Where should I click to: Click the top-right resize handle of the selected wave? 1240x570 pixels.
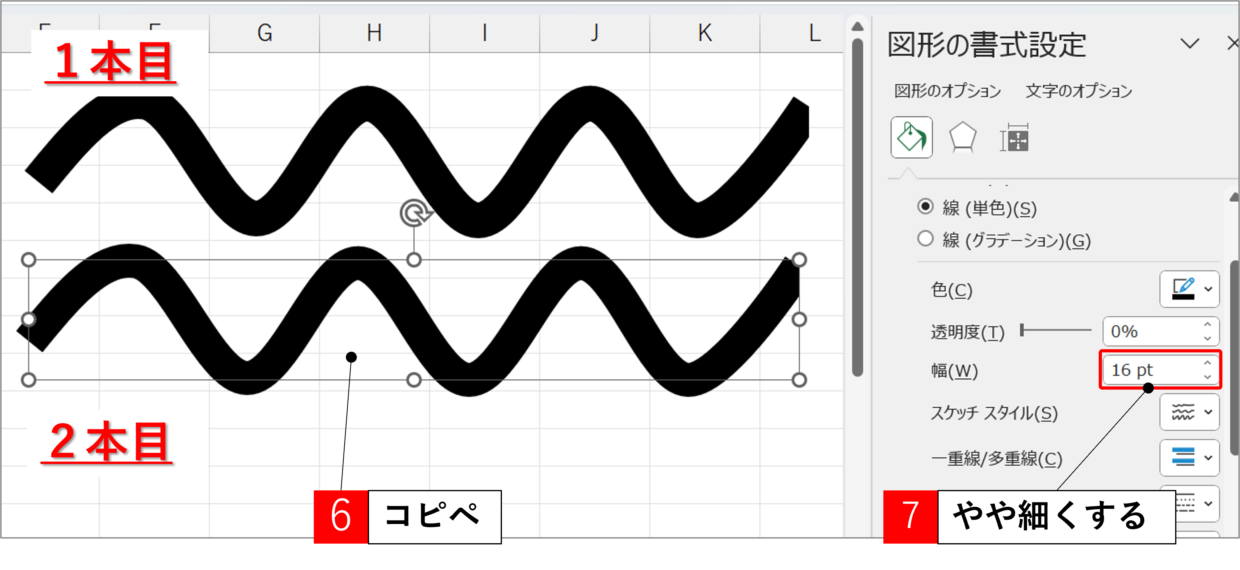[799, 260]
